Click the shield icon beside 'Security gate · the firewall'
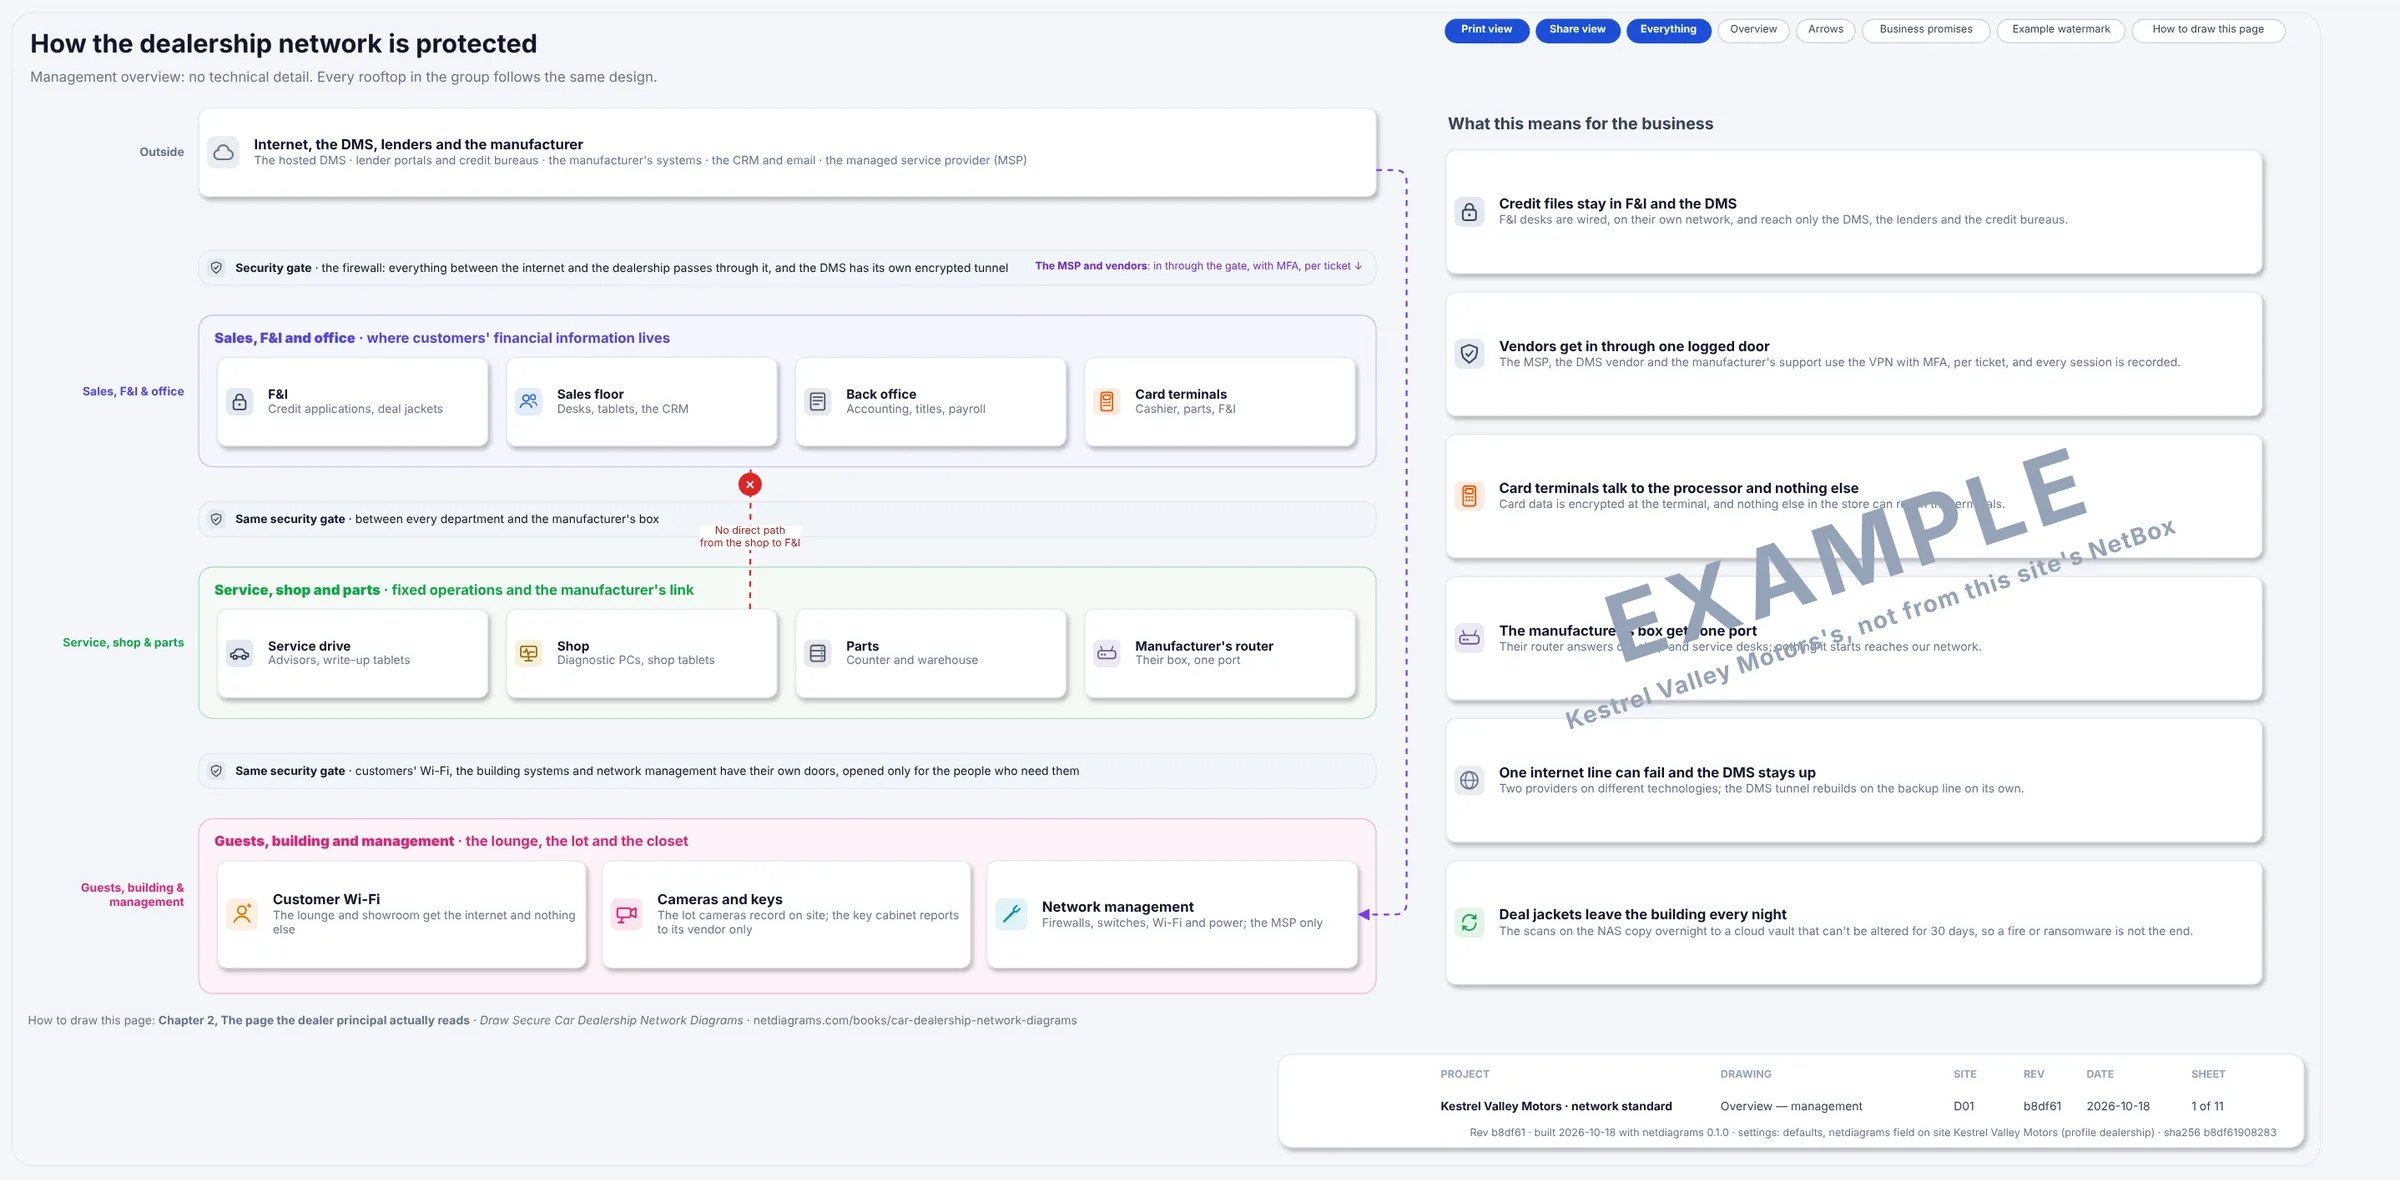This screenshot has width=2400, height=1182. (216, 267)
